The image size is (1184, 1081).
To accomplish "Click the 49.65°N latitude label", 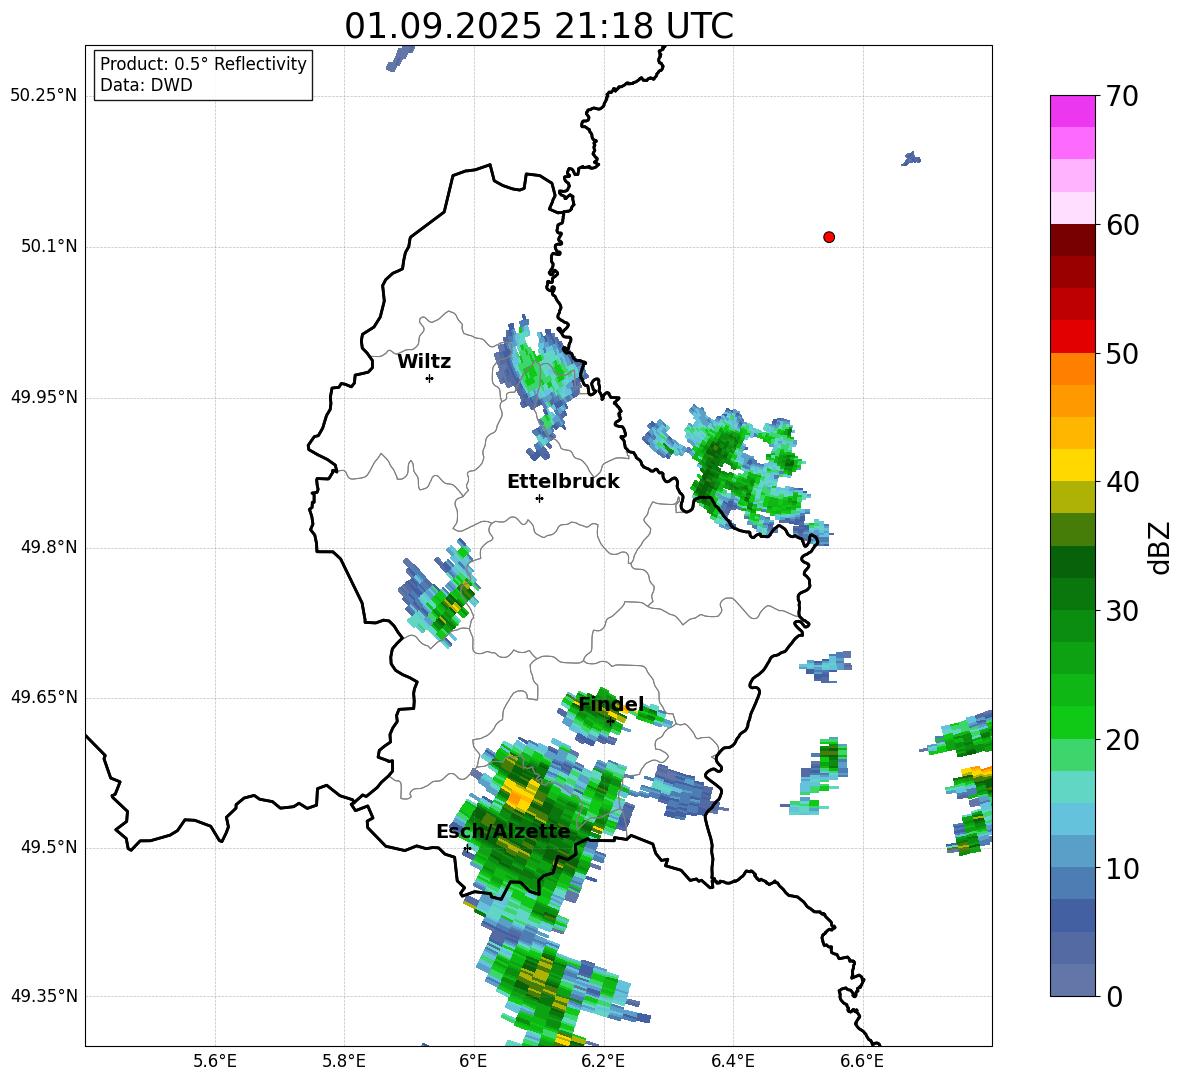I will coord(44,697).
